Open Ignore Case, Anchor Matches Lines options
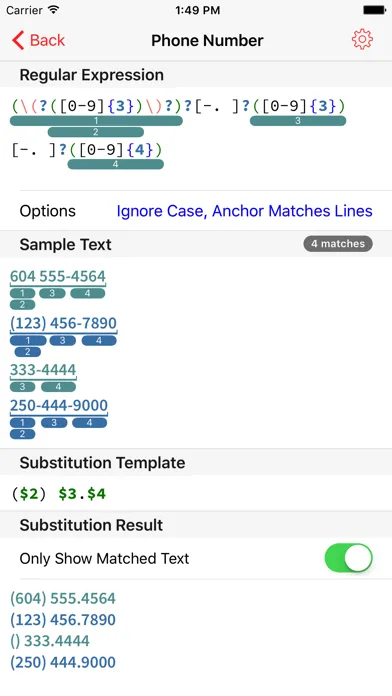Viewport: 392px width, 696px height. 245,211
